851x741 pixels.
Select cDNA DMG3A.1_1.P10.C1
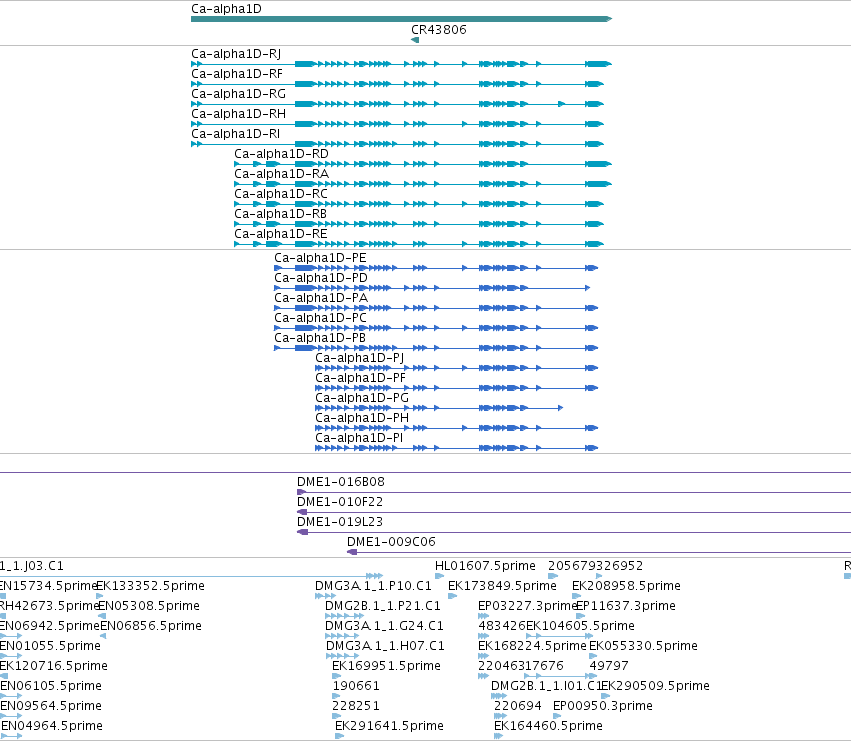pos(373,586)
